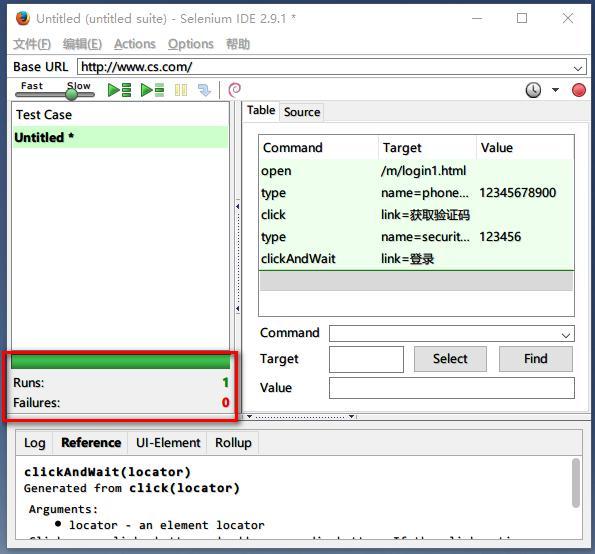Click the Find button
Screen dimensions: 595x554
click(x=535, y=359)
